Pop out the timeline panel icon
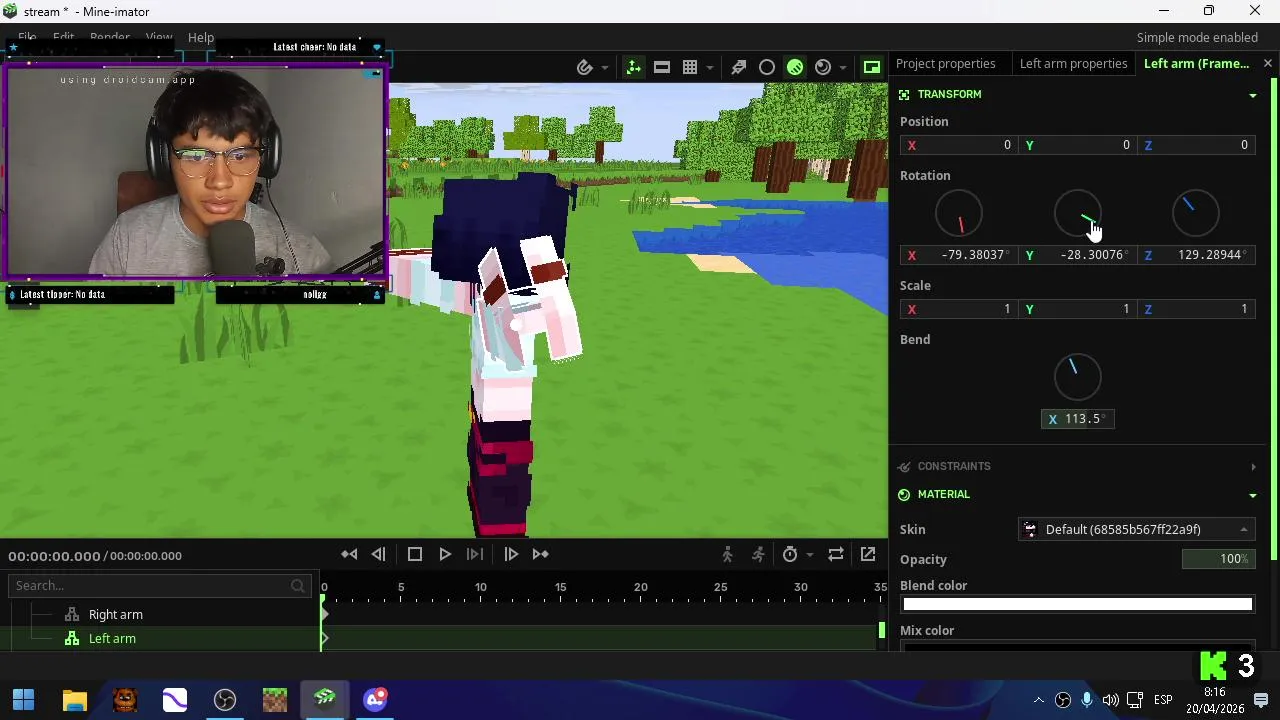Screen dimensions: 1280x720 (868, 554)
